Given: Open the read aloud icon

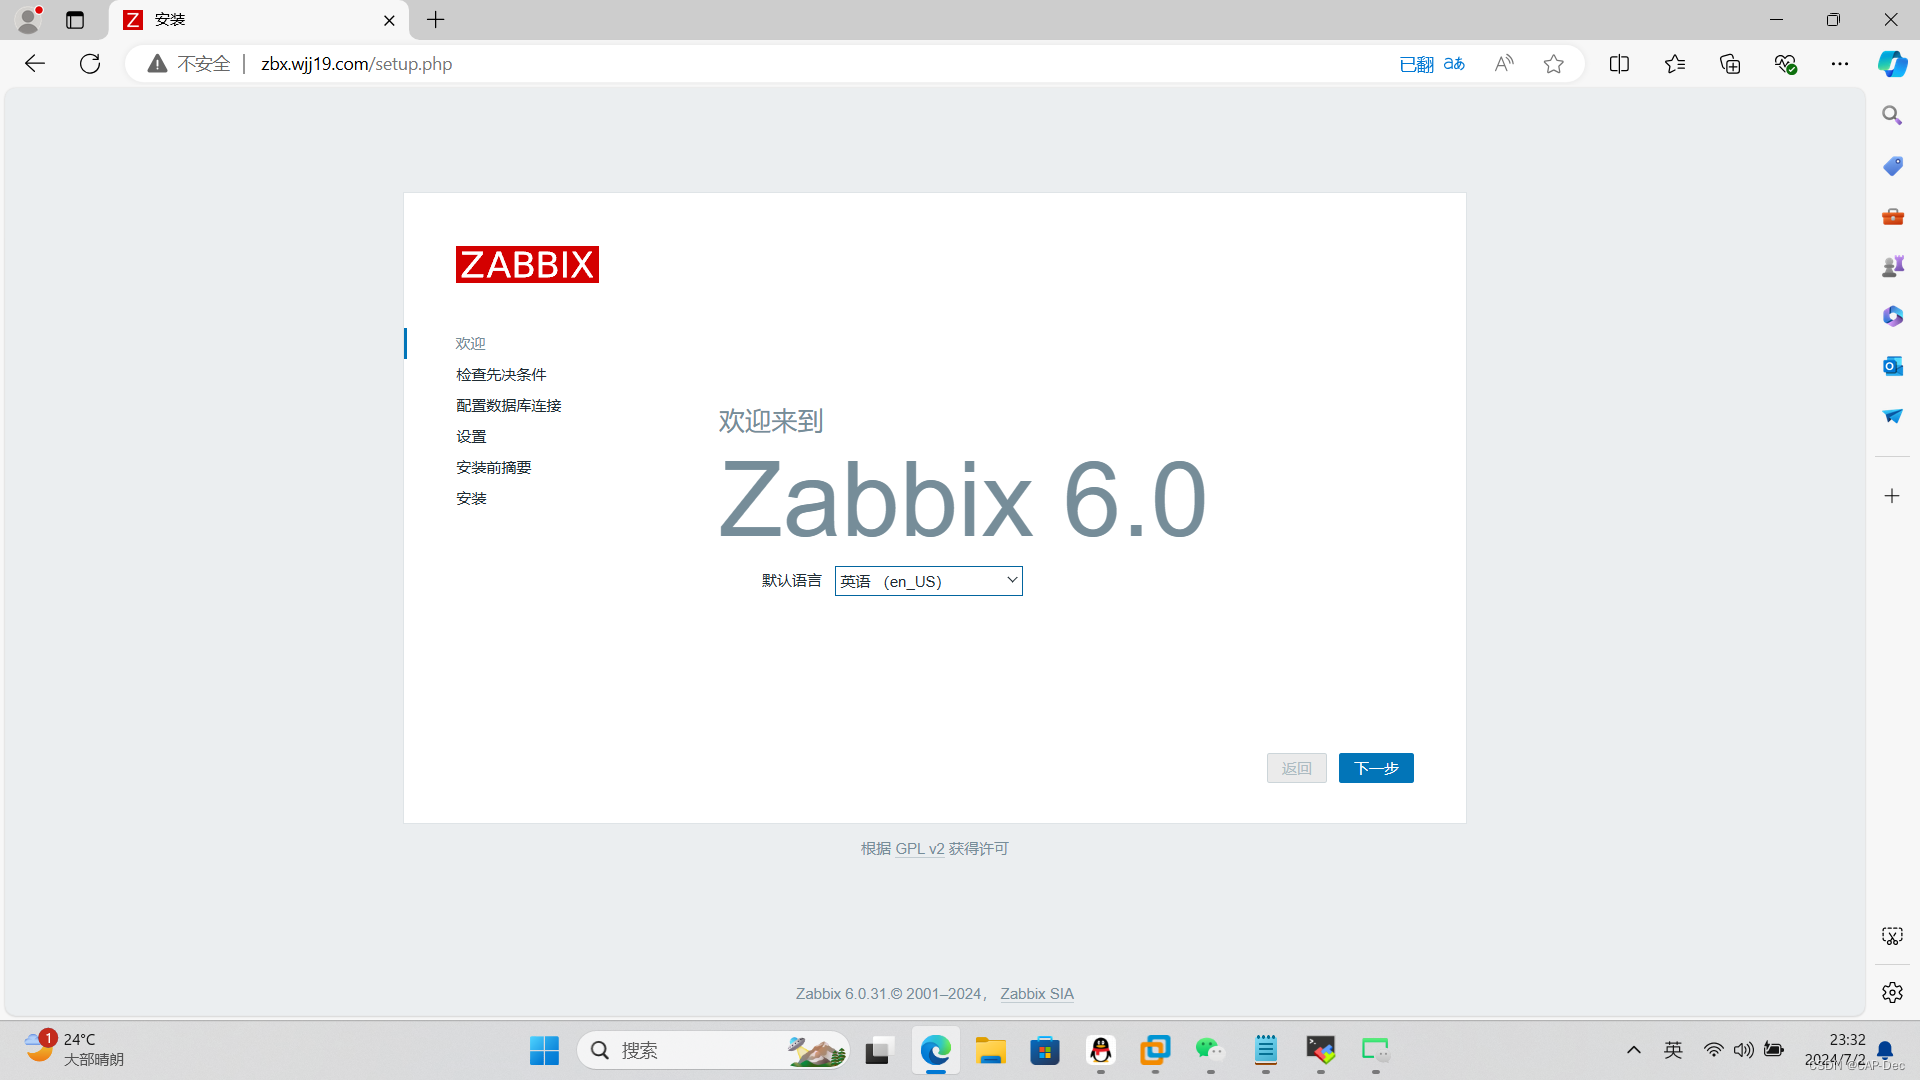Looking at the screenshot, I should 1503,64.
